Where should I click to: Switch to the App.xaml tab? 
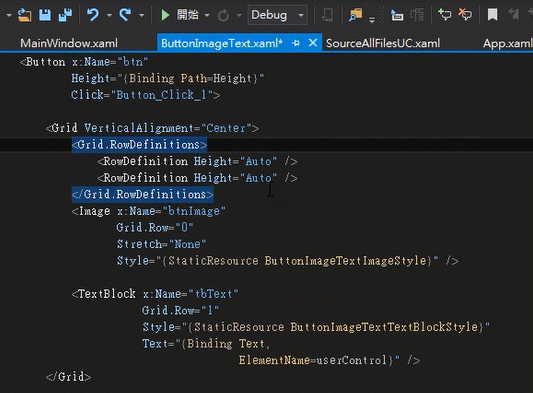(508, 43)
